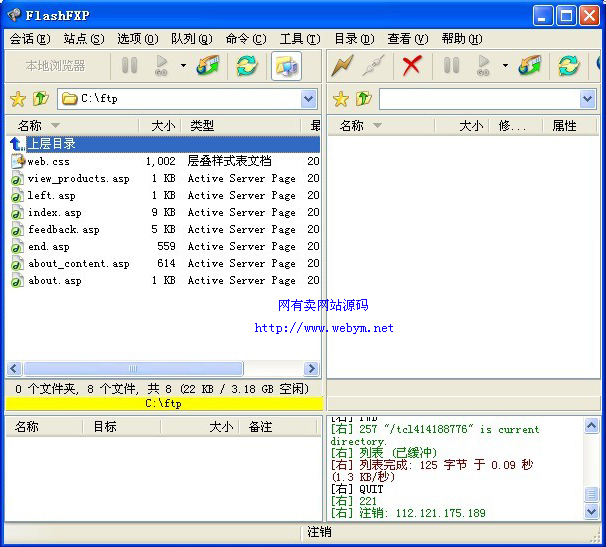Click the 备注 queue column header
This screenshot has width=606, height=547.
277,427
